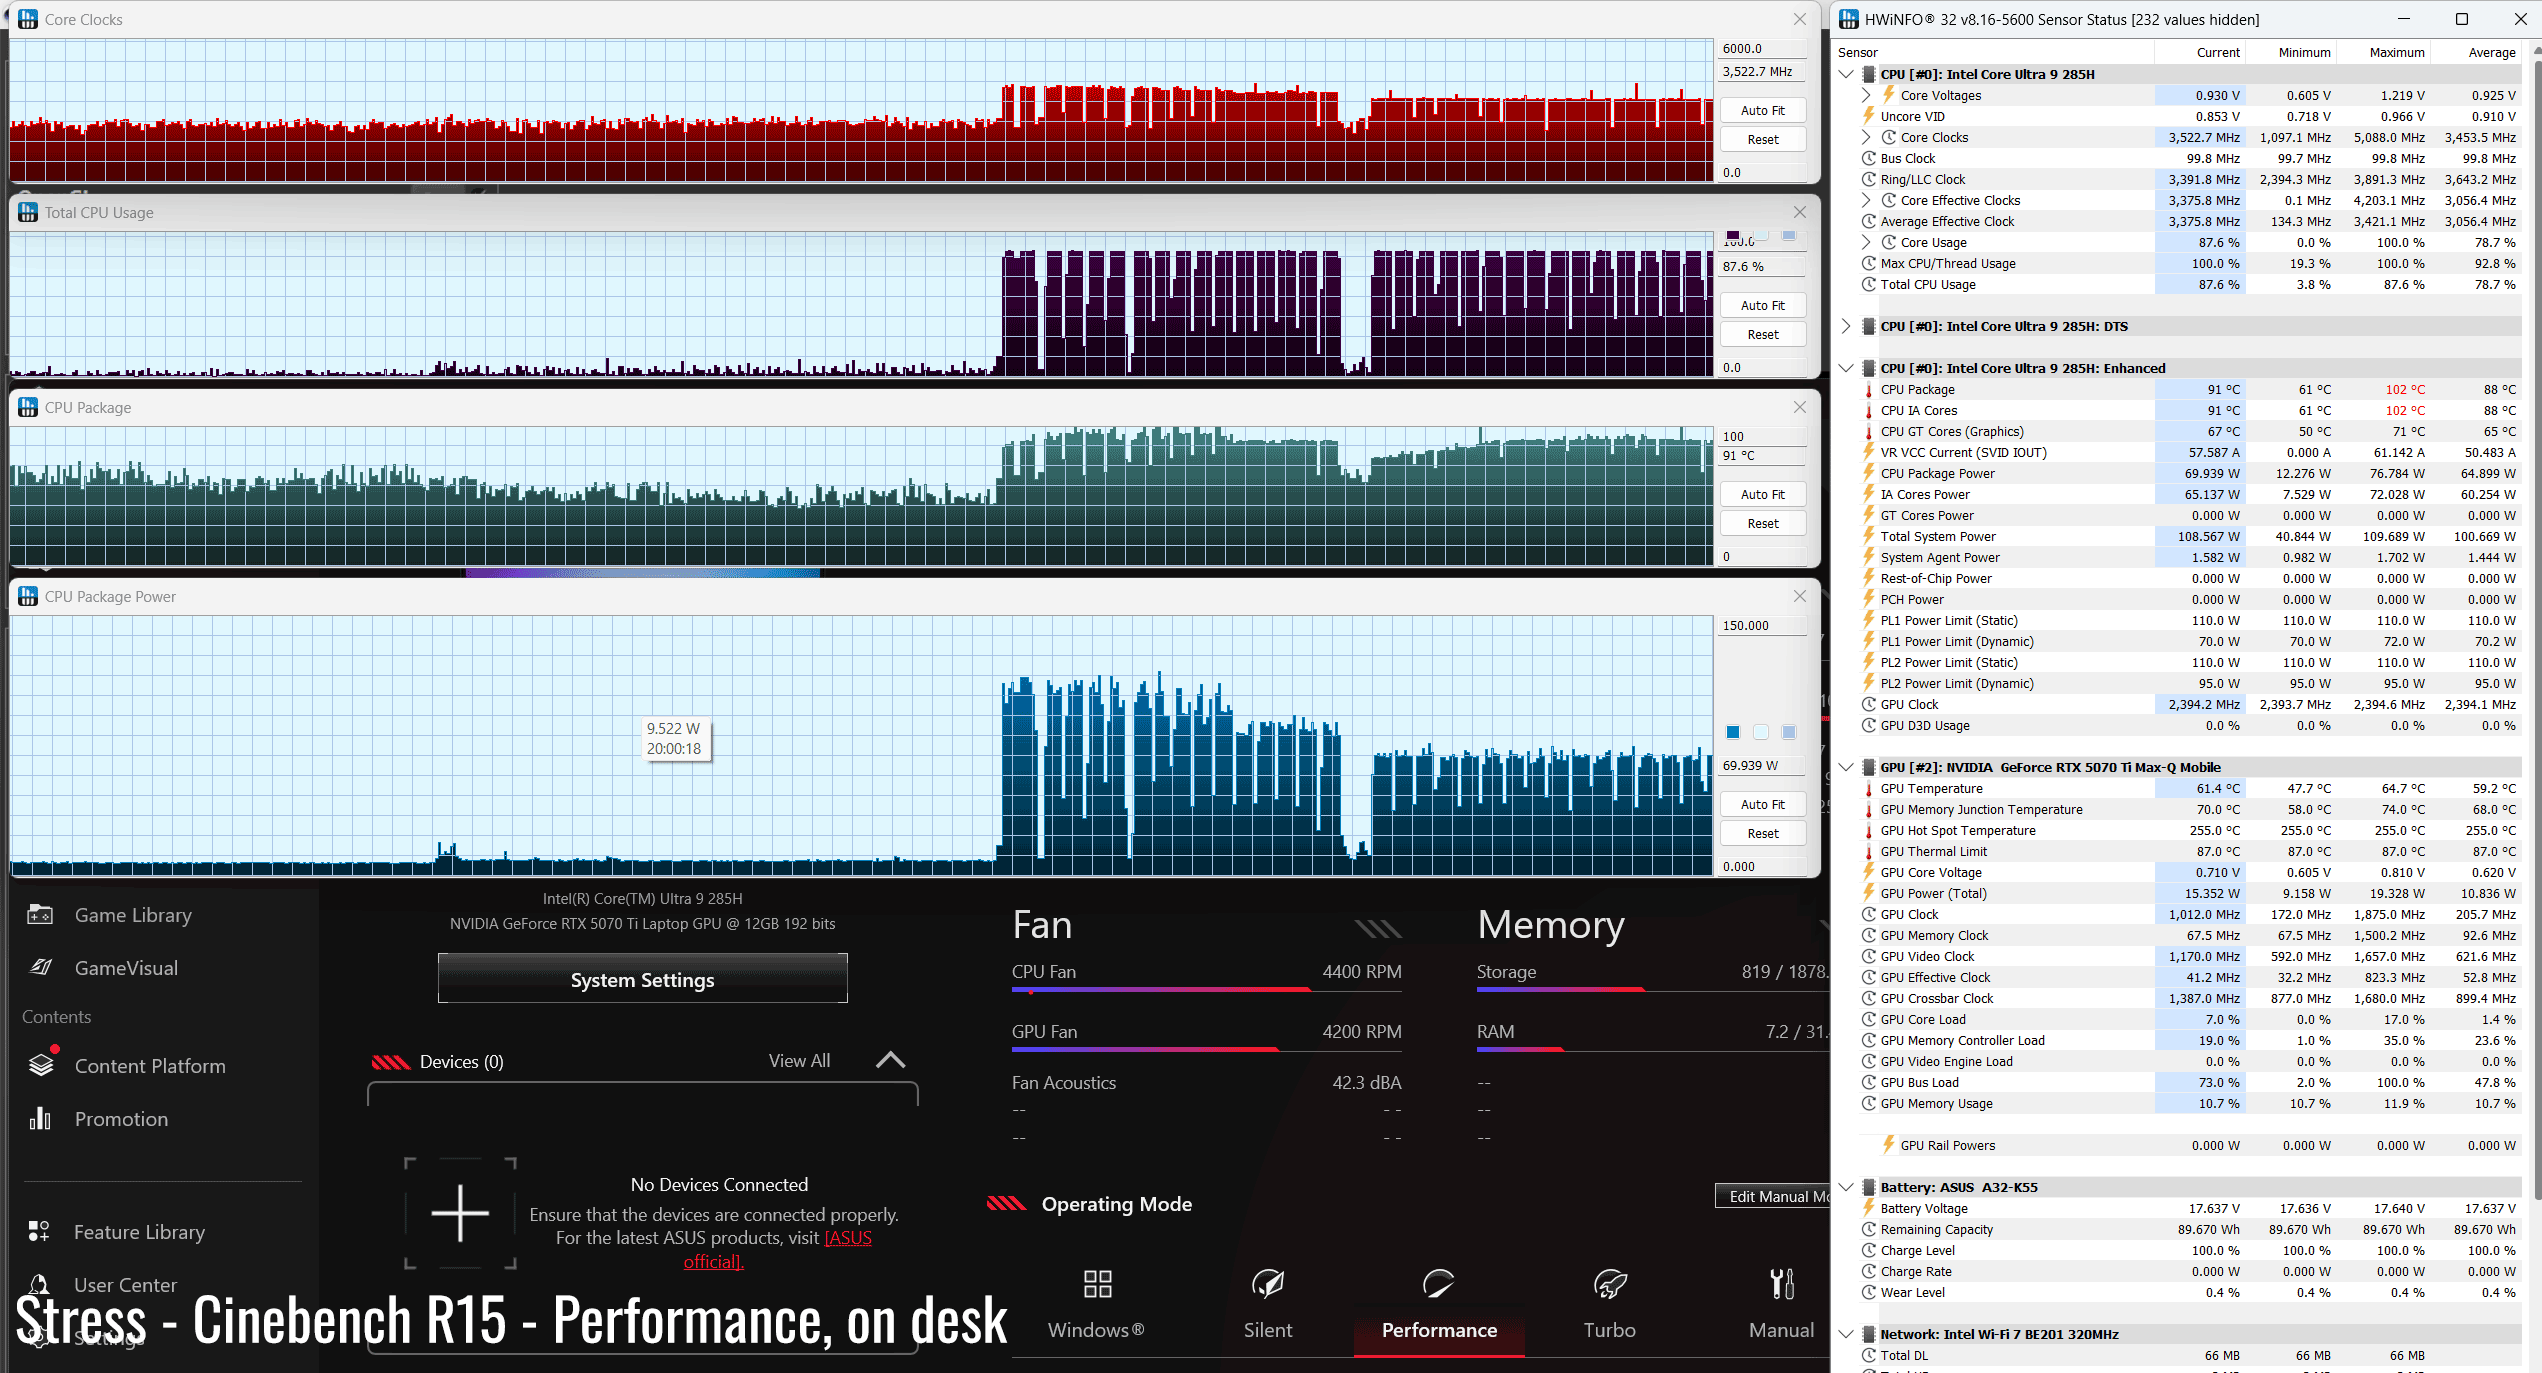This screenshot has height=1373, width=2542.
Task: Open System Settings in Armoury Crate
Action: coord(642,979)
